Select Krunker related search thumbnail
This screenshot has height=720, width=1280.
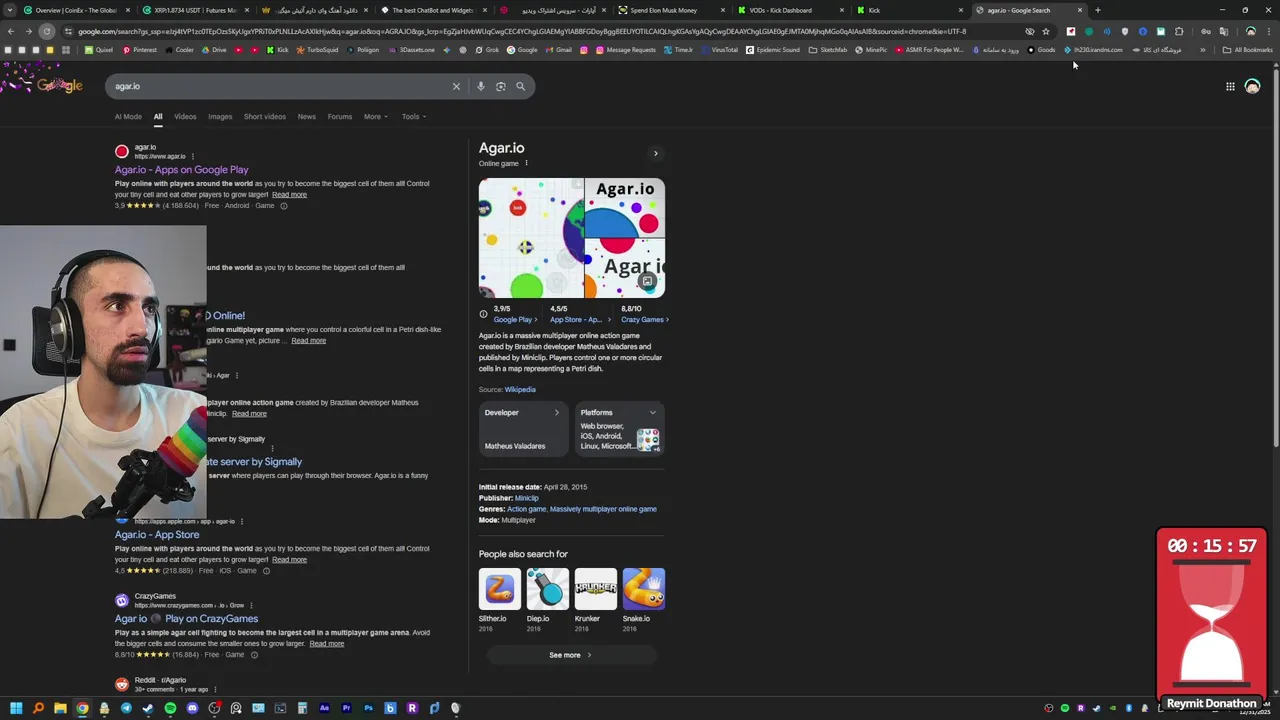click(x=595, y=589)
